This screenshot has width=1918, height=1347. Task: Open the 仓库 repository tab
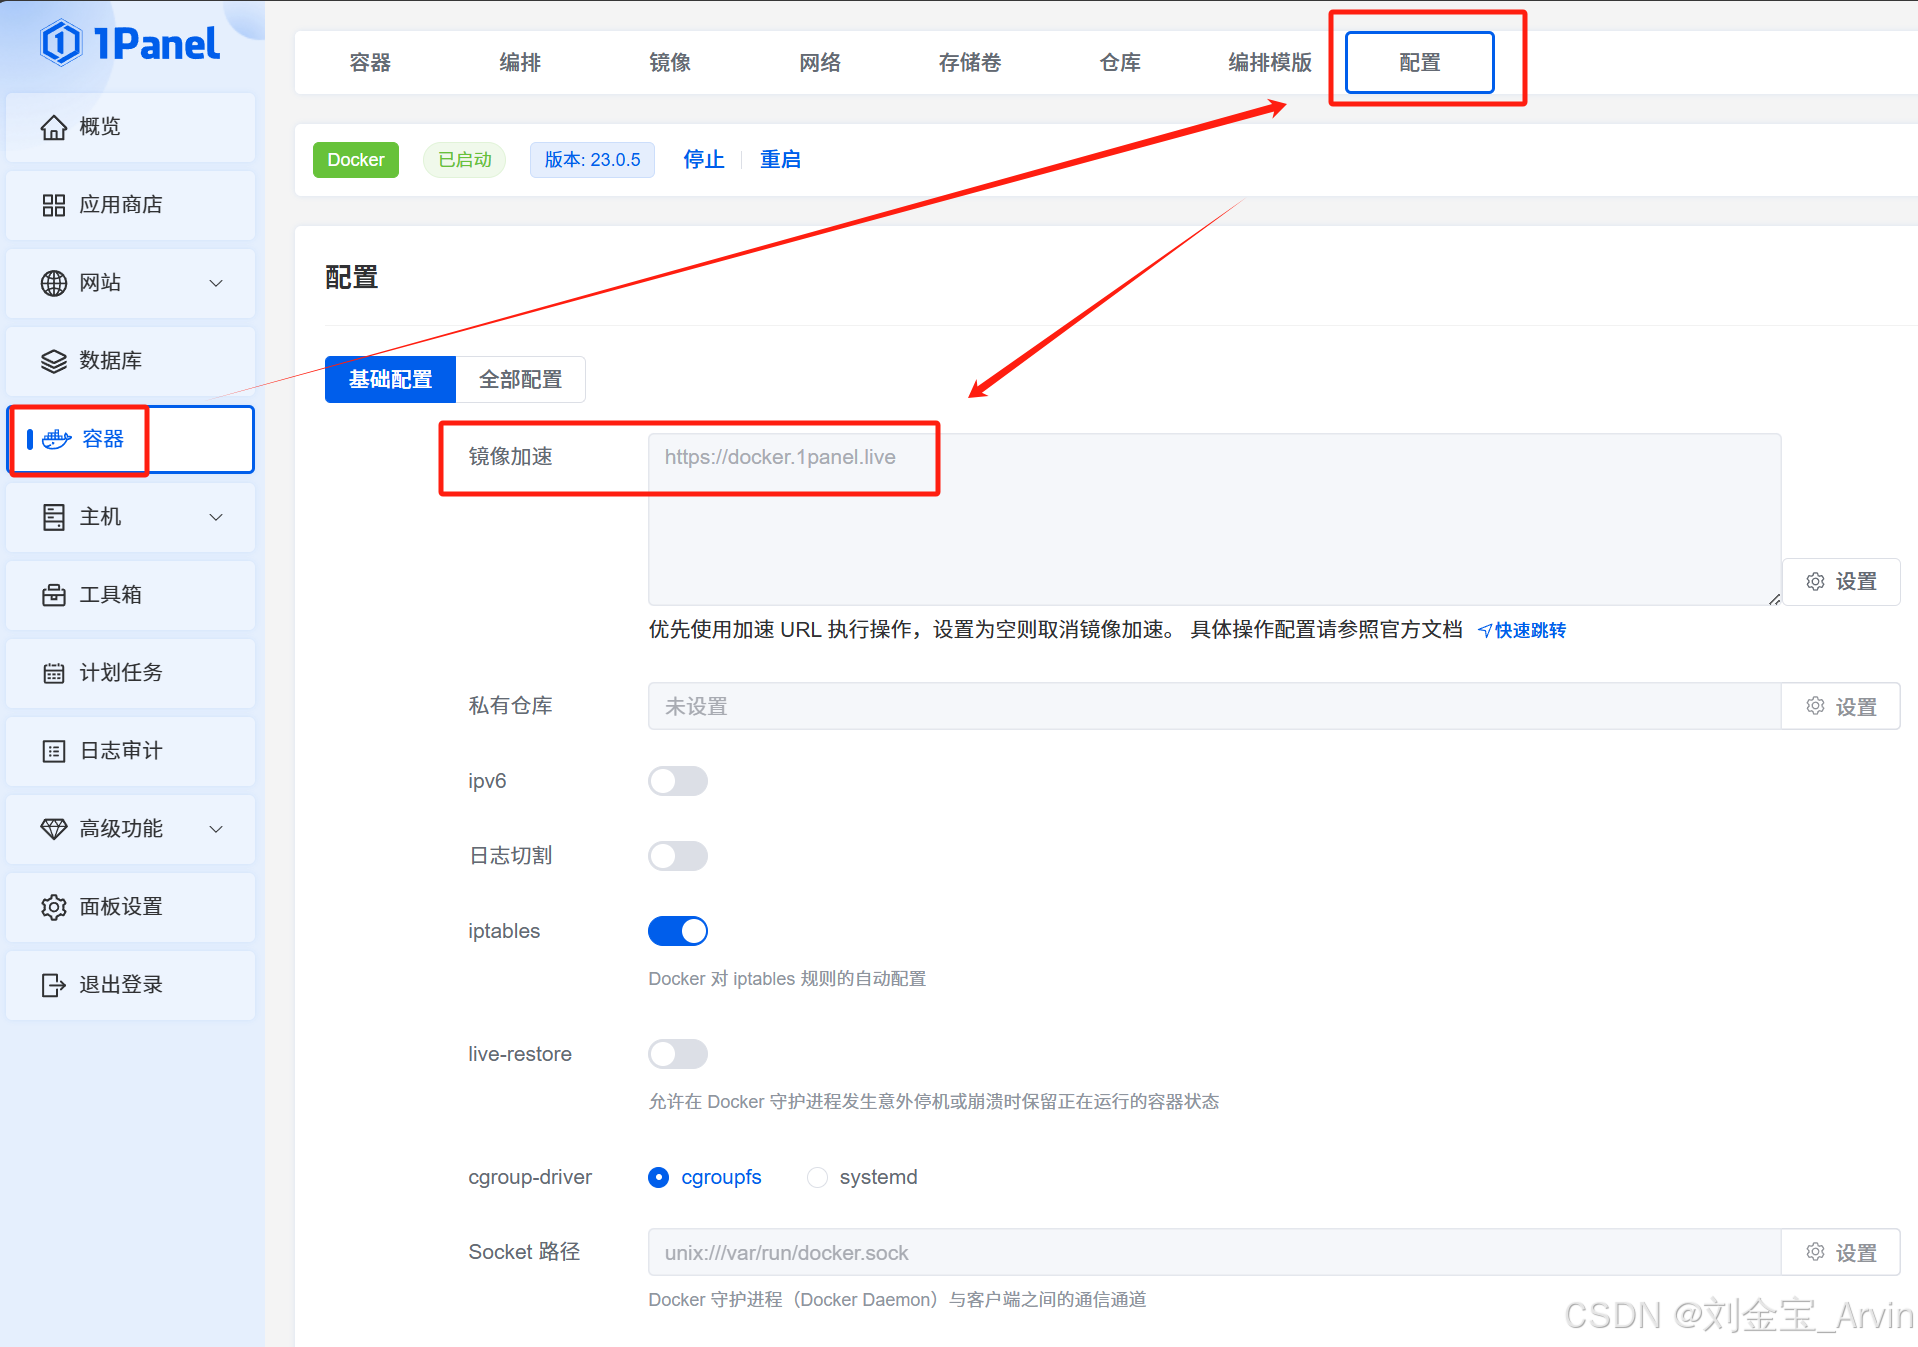1120,62
